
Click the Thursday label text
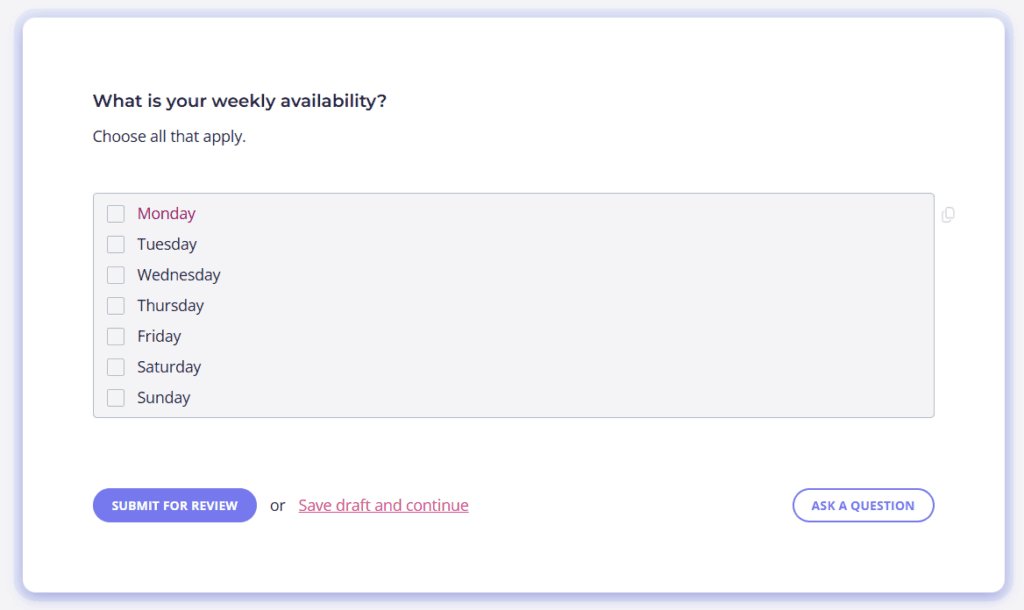coord(170,306)
